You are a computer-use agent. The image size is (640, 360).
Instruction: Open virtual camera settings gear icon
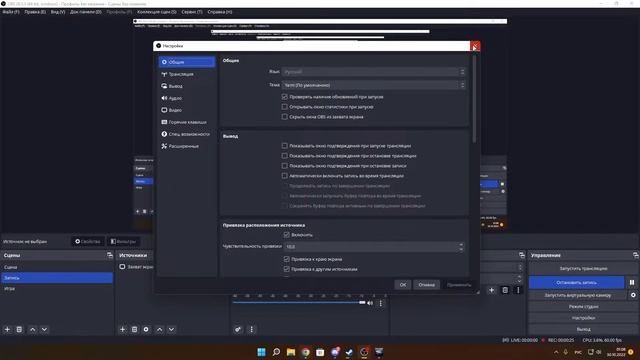click(633, 295)
